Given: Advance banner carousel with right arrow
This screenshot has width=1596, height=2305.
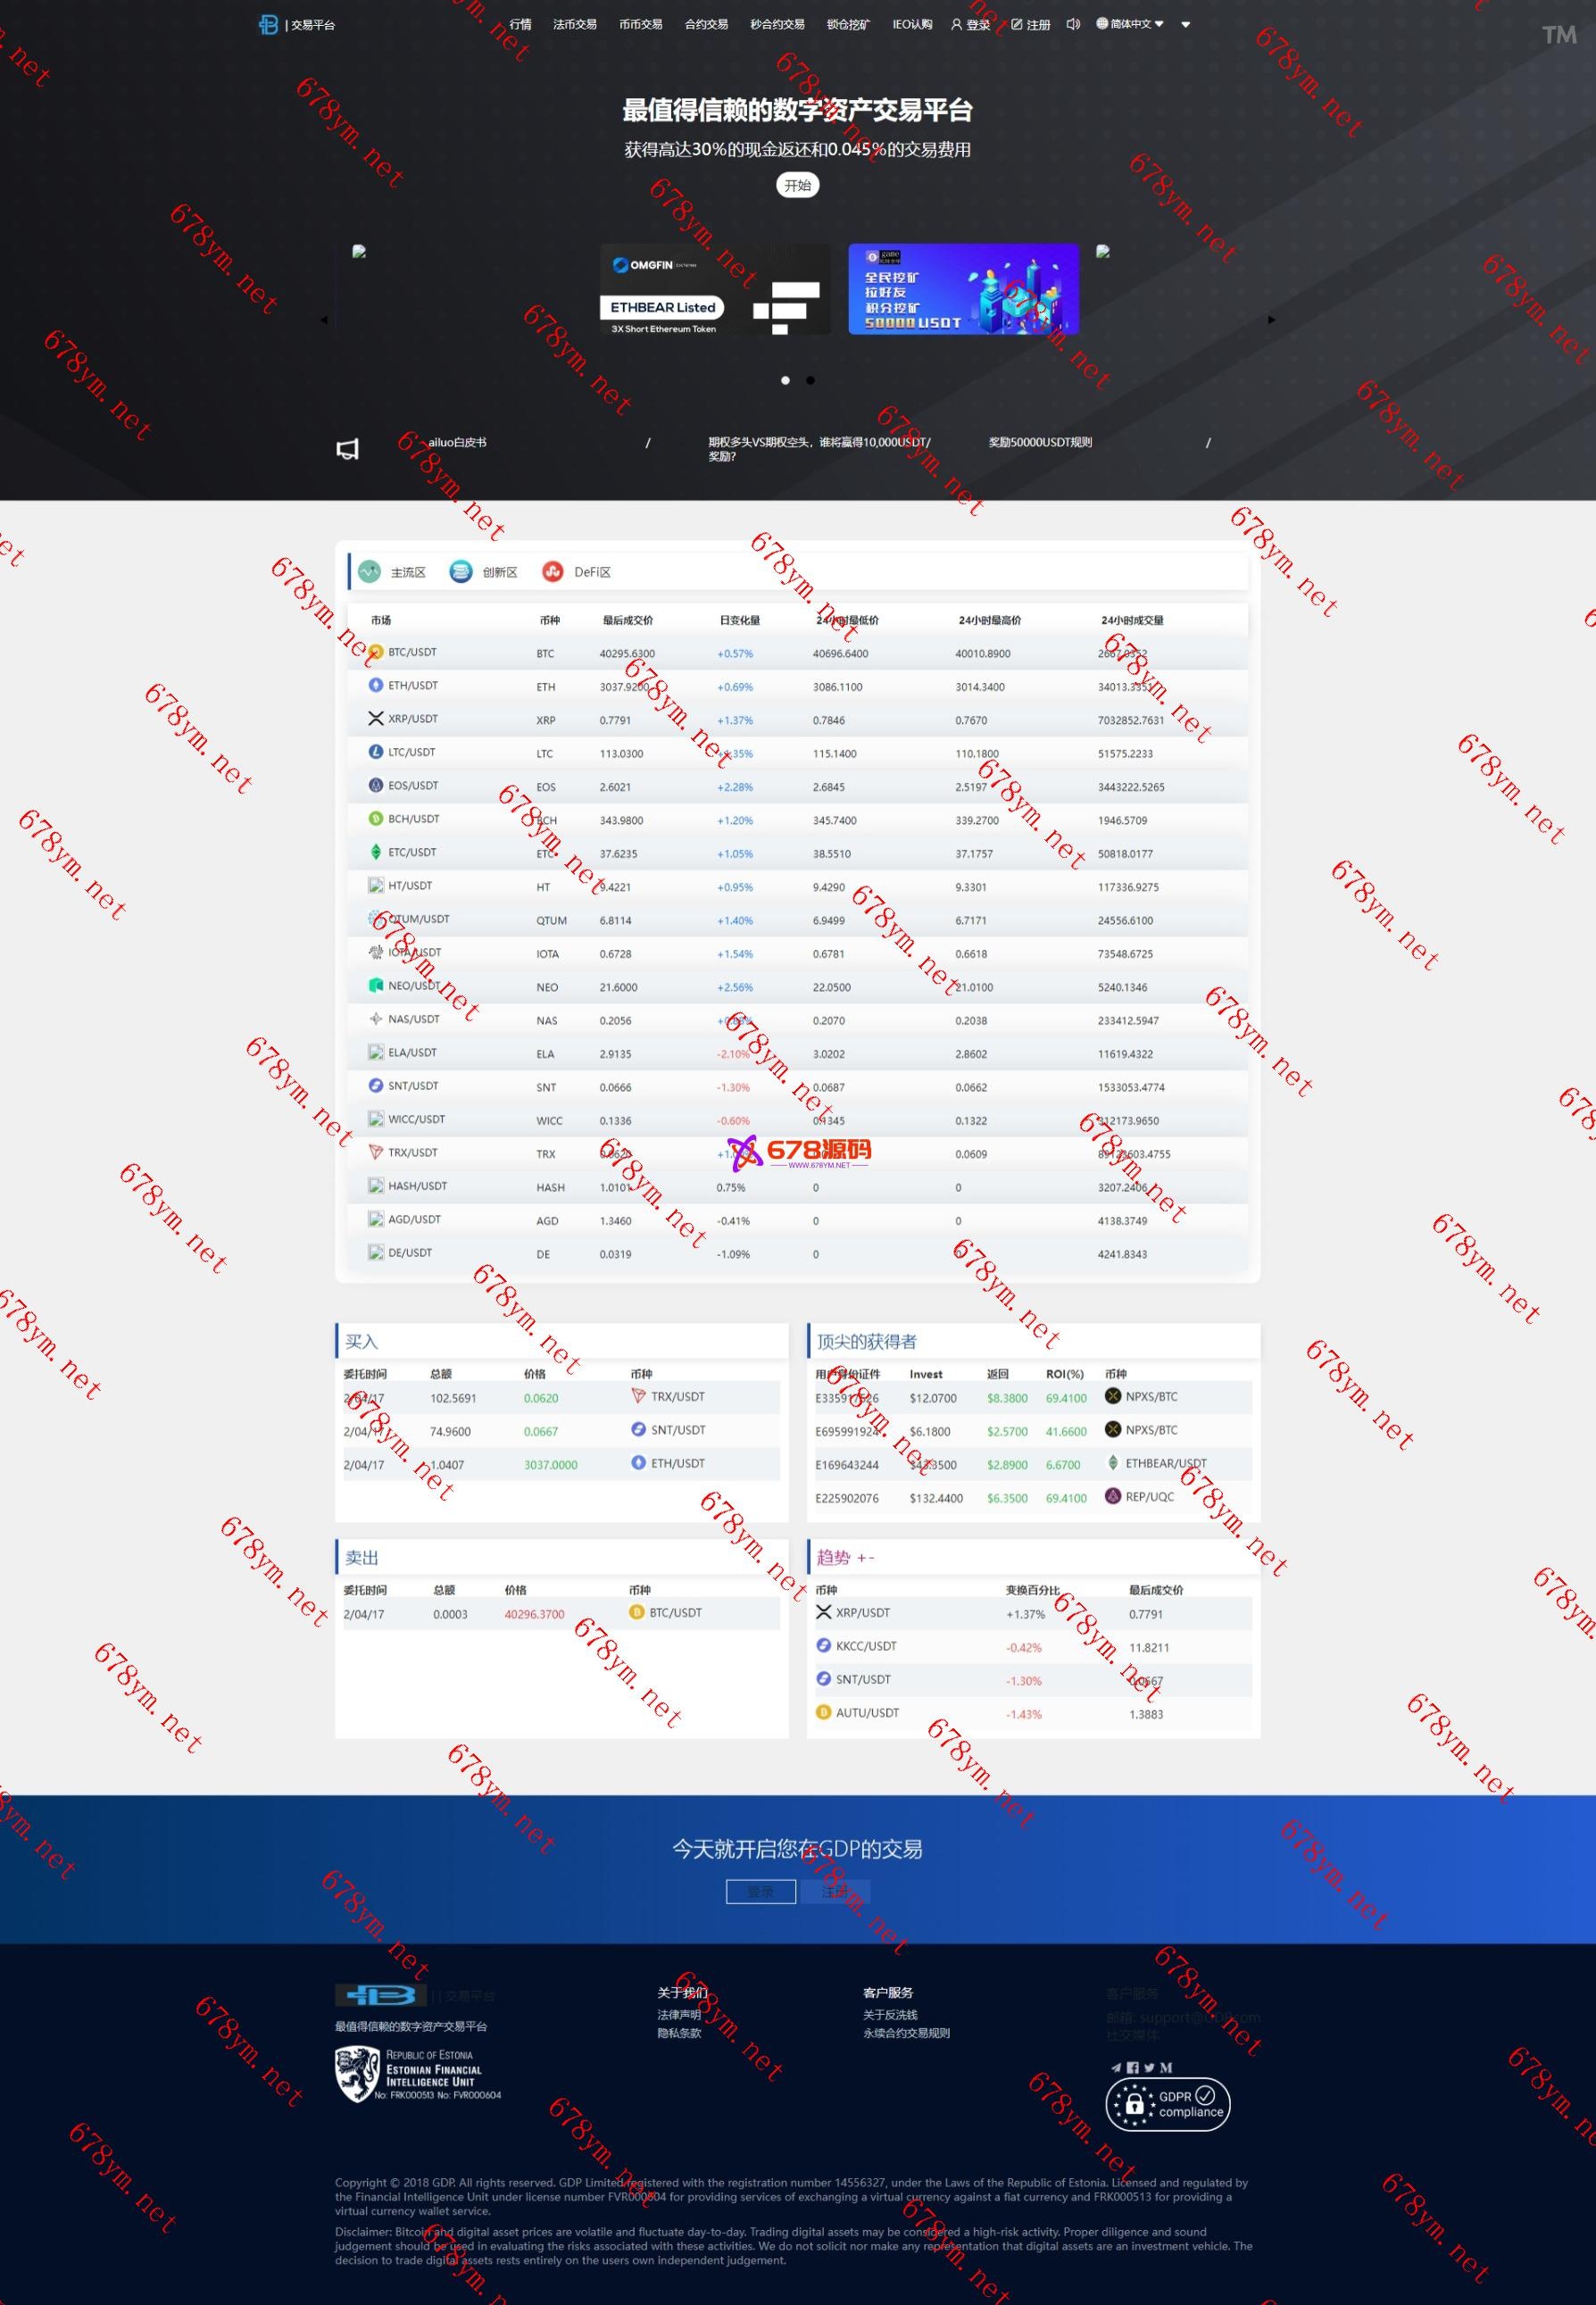Looking at the screenshot, I should (x=1271, y=320).
